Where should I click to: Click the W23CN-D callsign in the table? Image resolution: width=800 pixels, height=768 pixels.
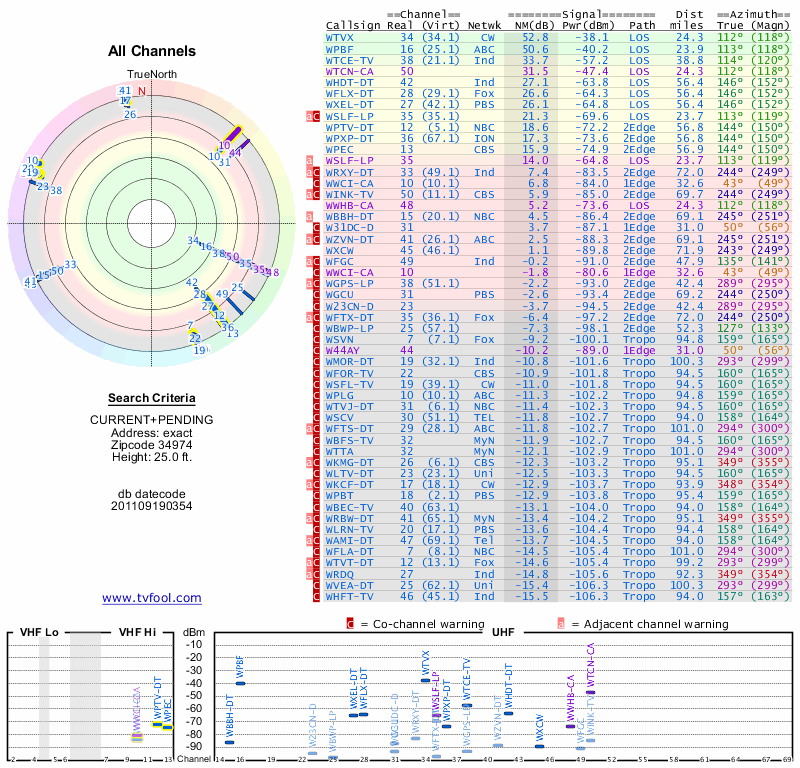pos(349,306)
